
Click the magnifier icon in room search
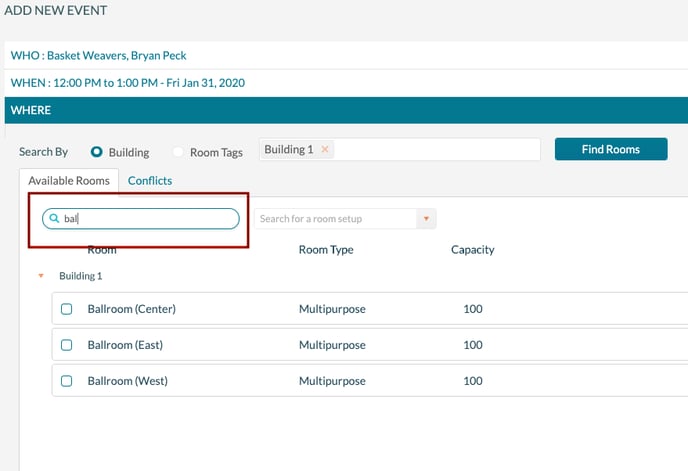(x=54, y=218)
